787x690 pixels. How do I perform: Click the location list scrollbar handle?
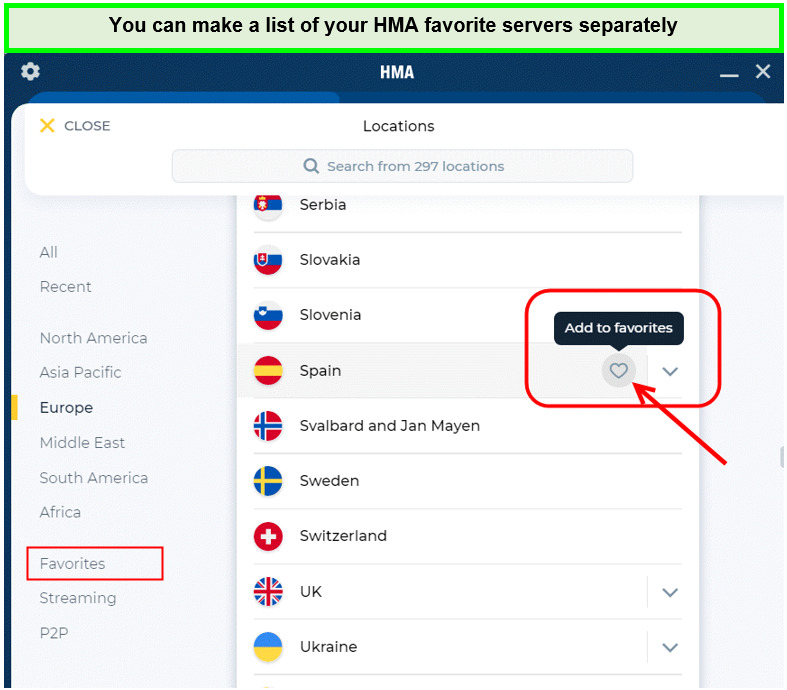click(781, 457)
